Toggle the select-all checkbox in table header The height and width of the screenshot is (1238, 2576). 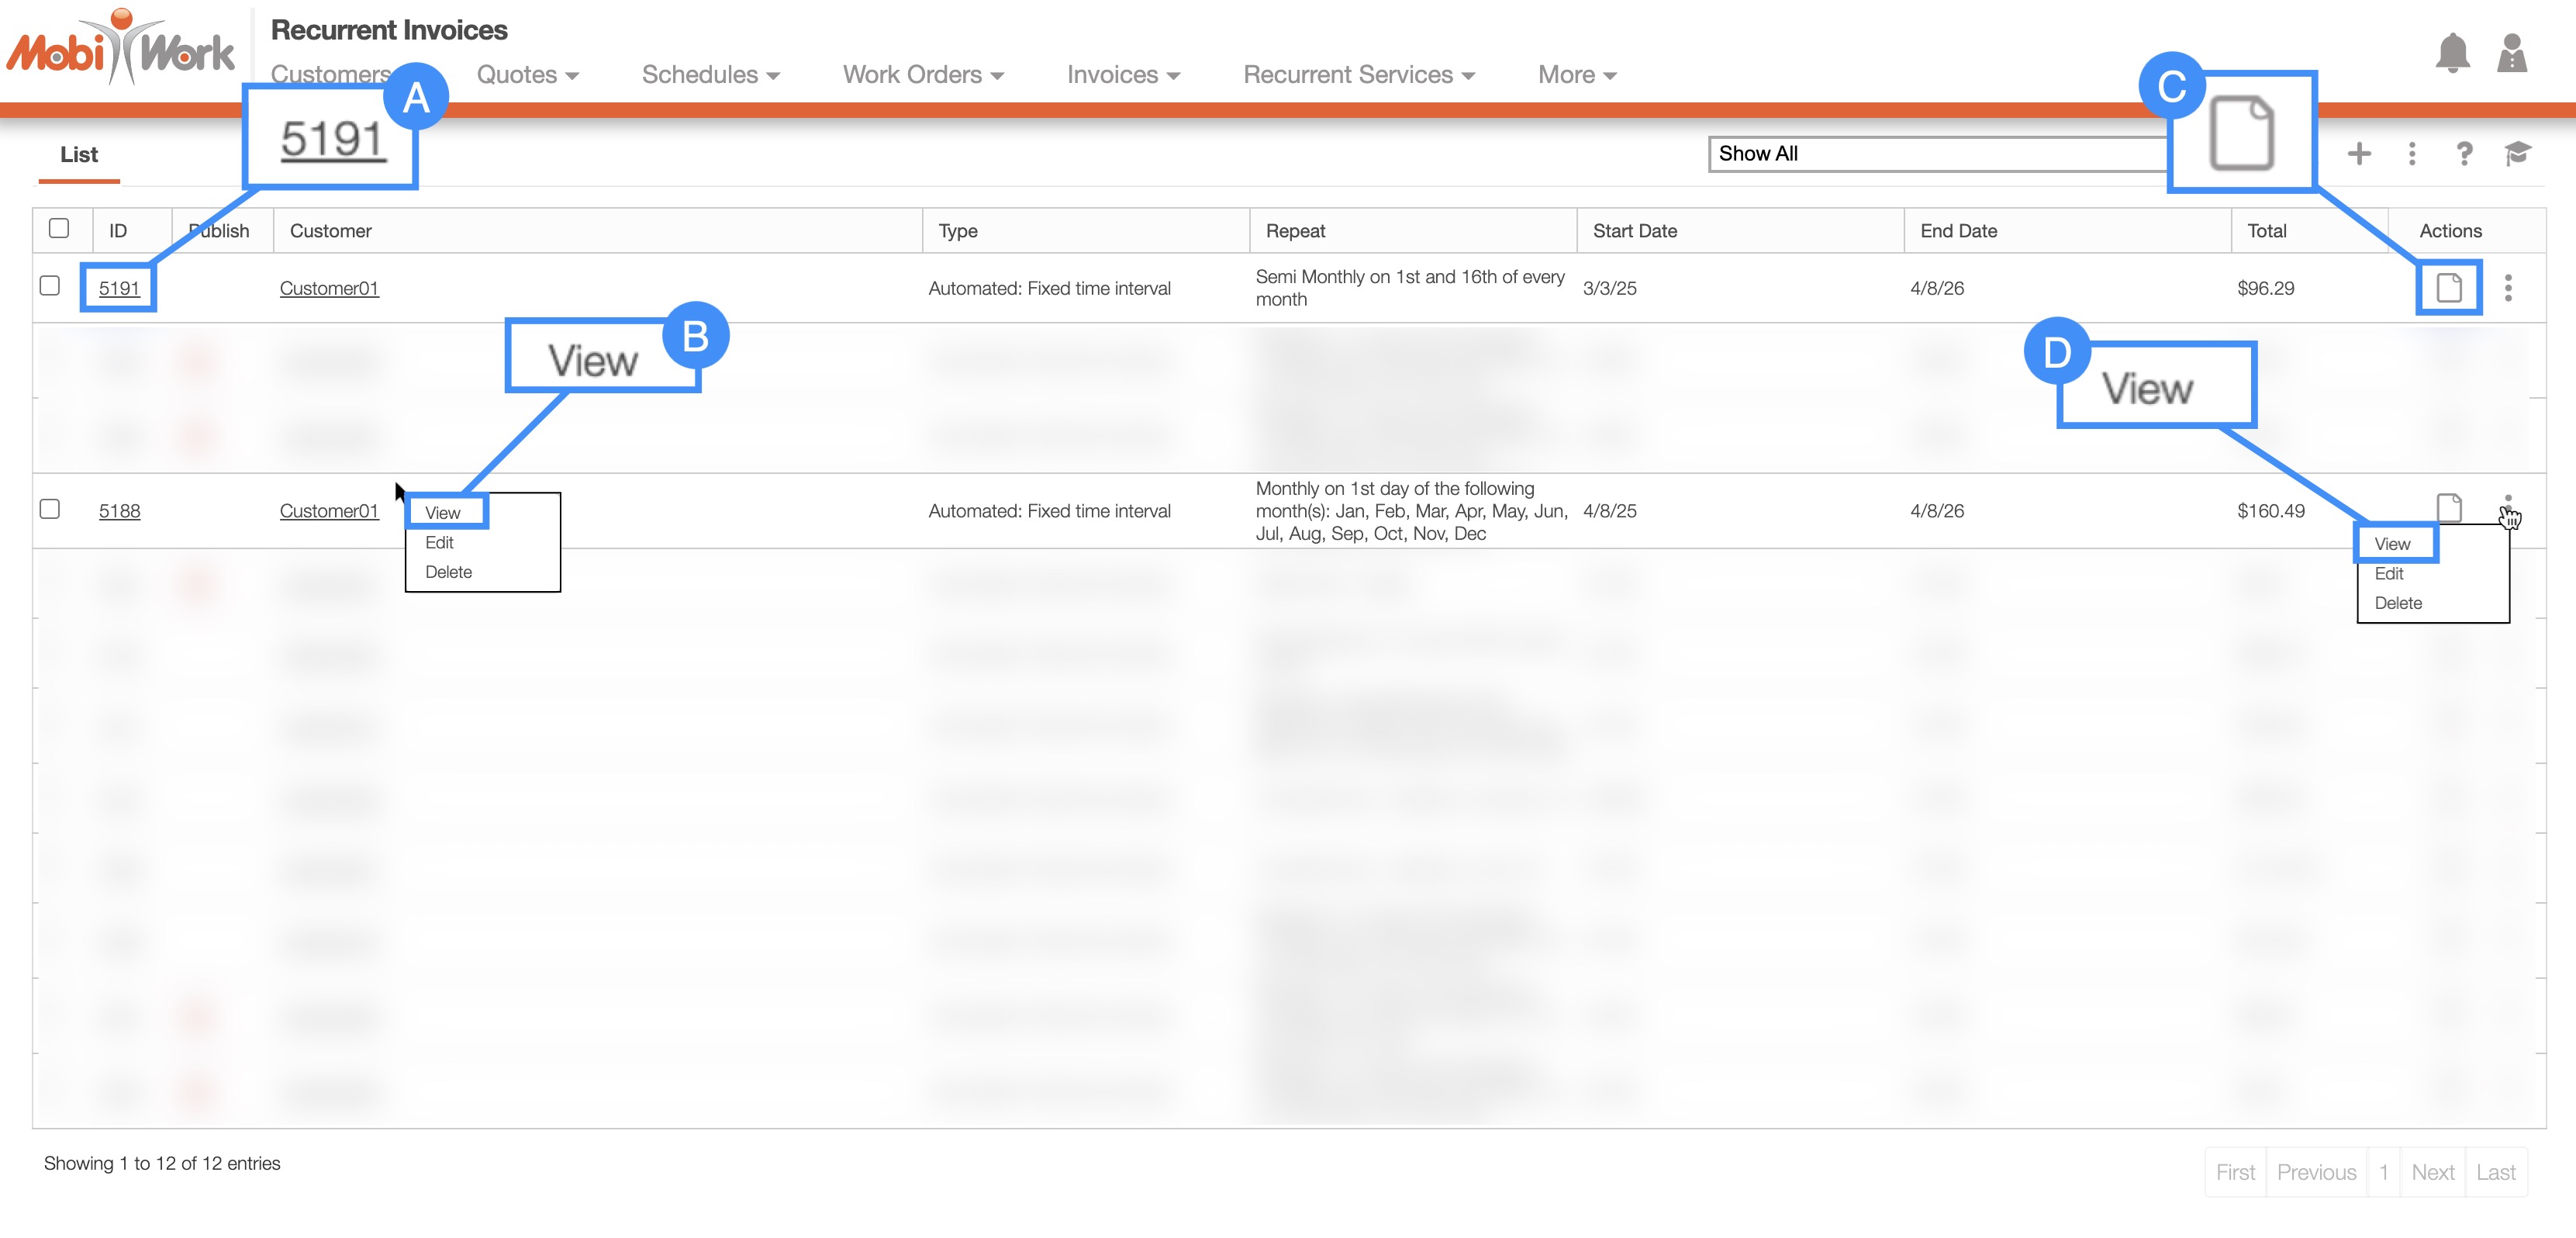(x=59, y=228)
